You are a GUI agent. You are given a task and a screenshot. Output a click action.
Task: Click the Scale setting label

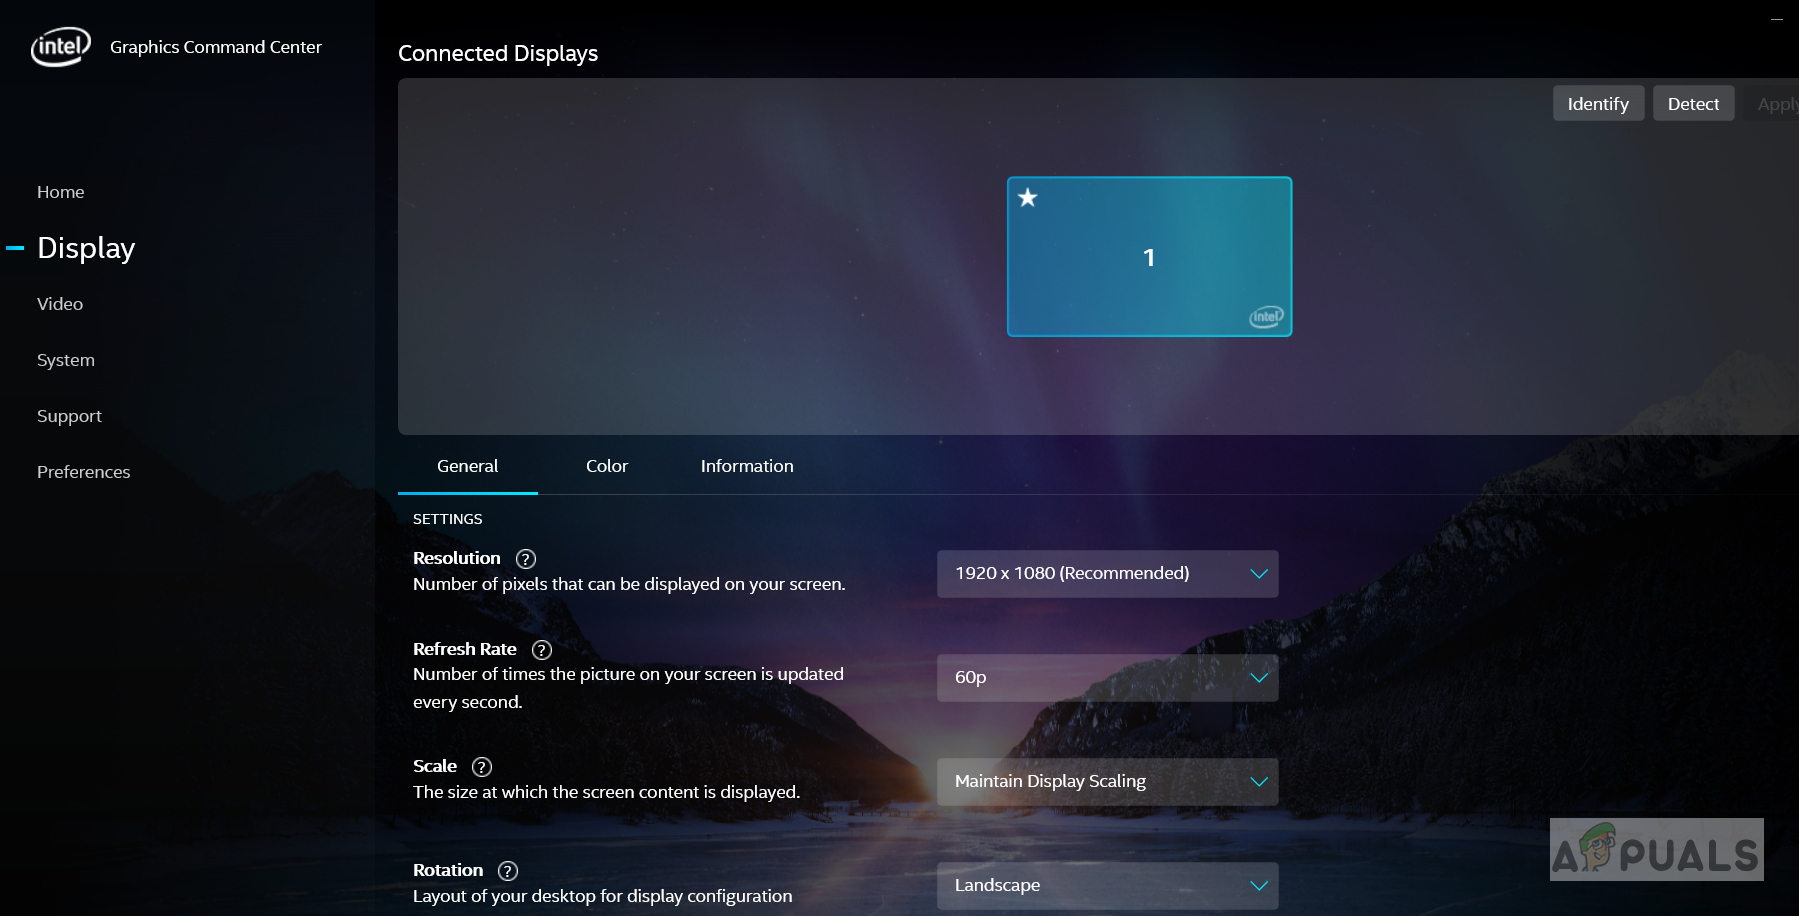click(x=435, y=766)
